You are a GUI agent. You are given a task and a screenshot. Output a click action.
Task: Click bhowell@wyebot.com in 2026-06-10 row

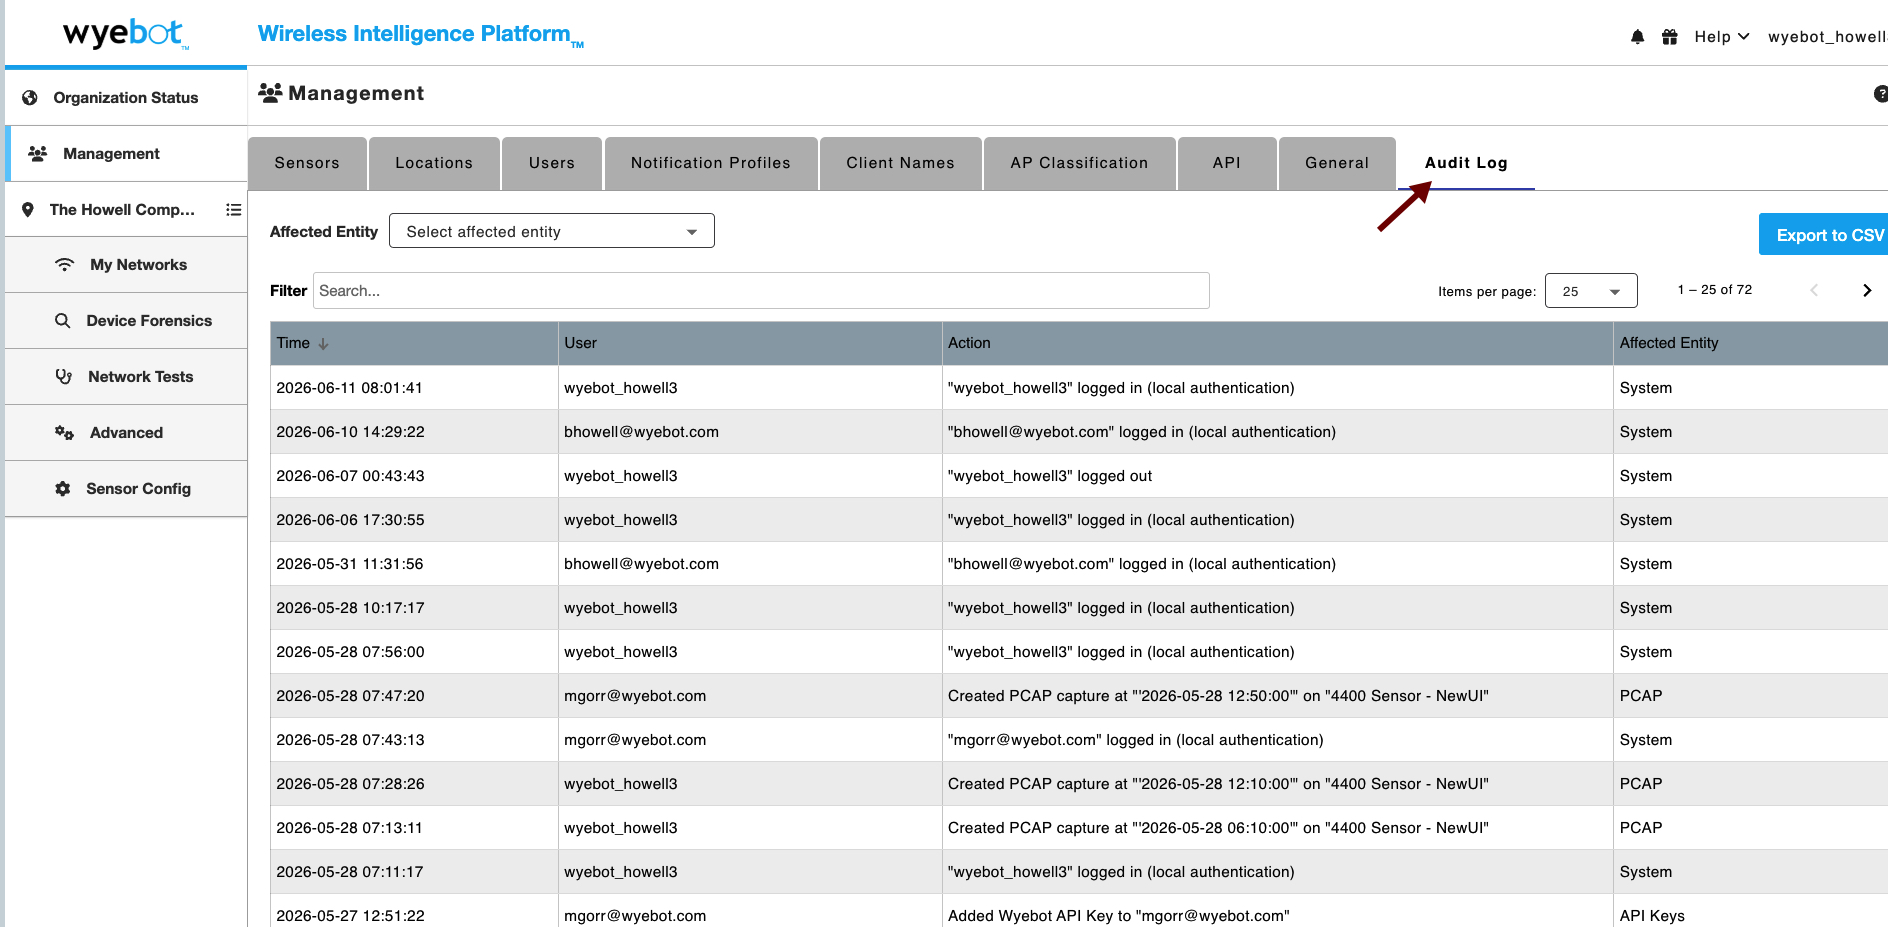pos(641,432)
